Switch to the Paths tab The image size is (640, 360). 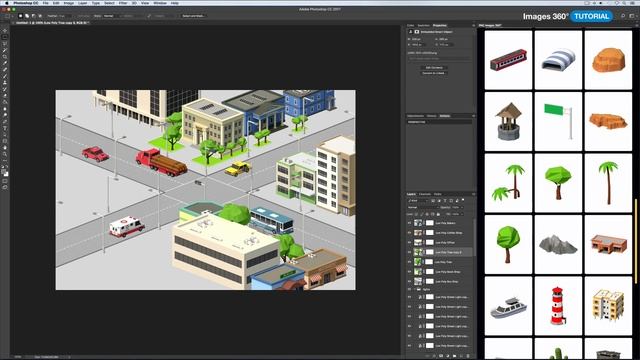pos(438,194)
